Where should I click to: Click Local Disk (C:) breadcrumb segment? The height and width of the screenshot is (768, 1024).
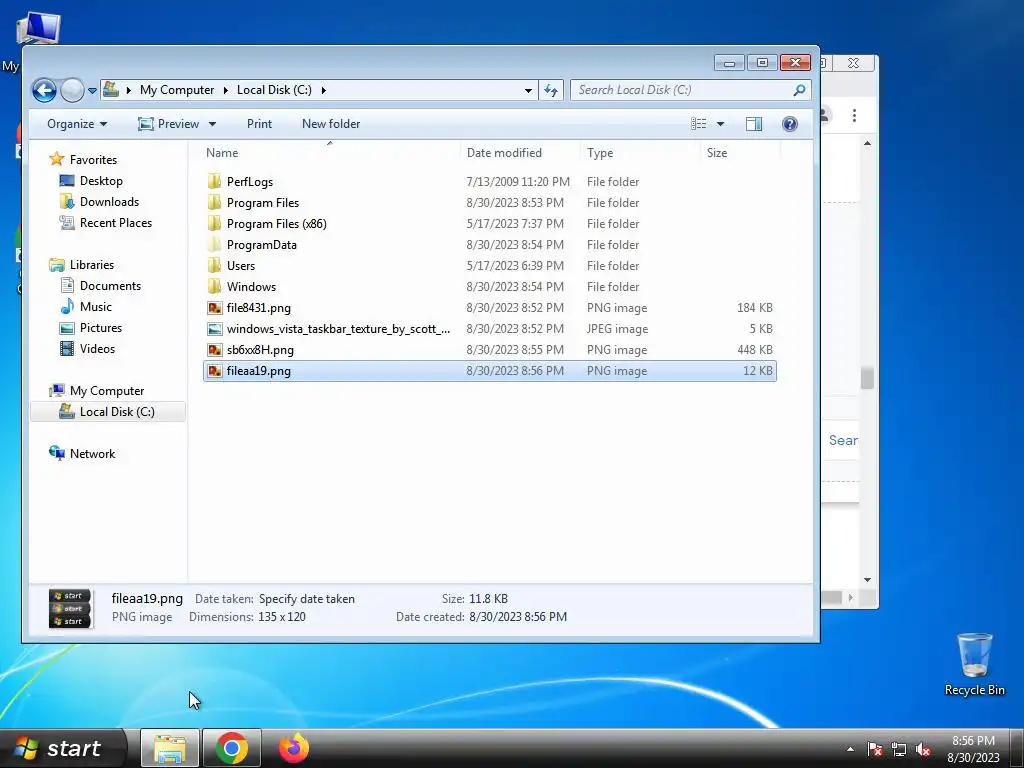tap(274, 90)
